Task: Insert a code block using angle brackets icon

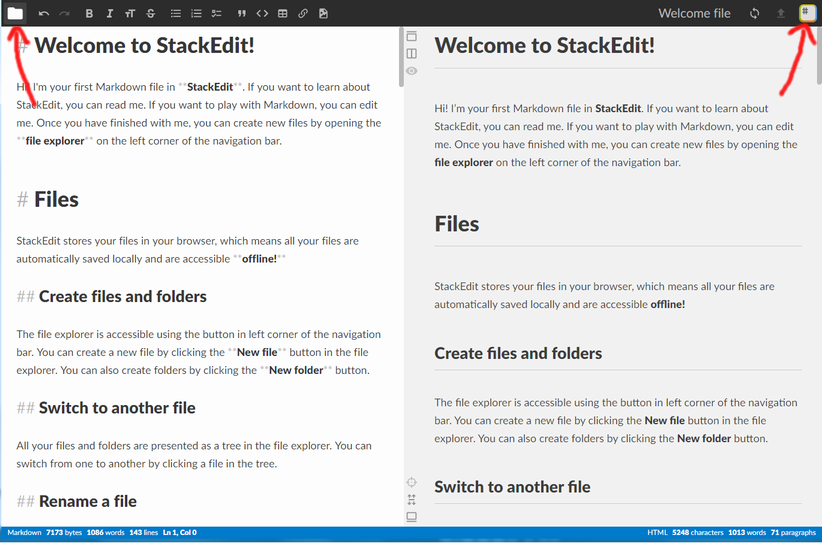Action: [x=262, y=14]
